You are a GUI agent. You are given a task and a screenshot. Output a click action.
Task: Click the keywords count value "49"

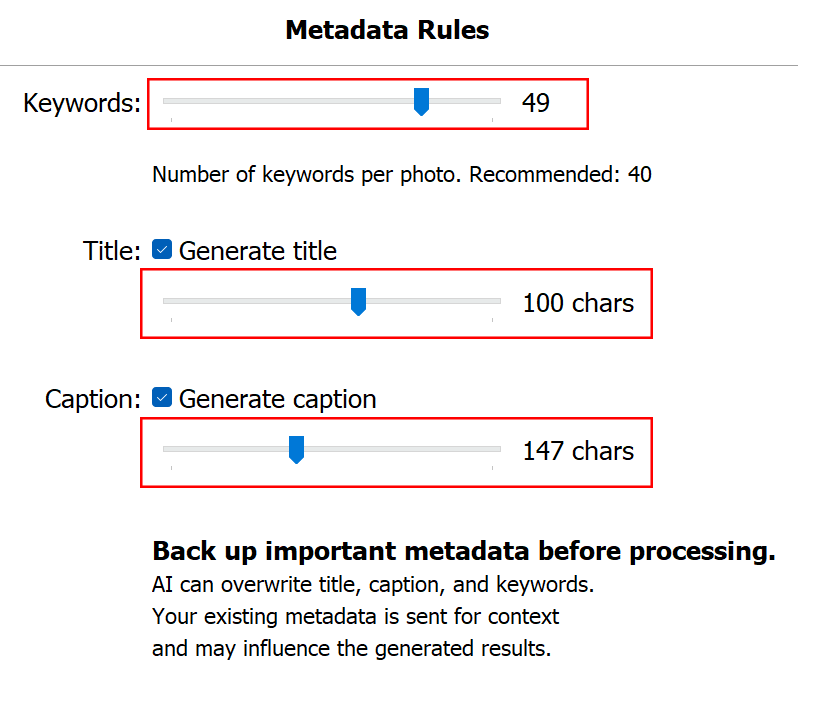pyautogui.click(x=536, y=102)
